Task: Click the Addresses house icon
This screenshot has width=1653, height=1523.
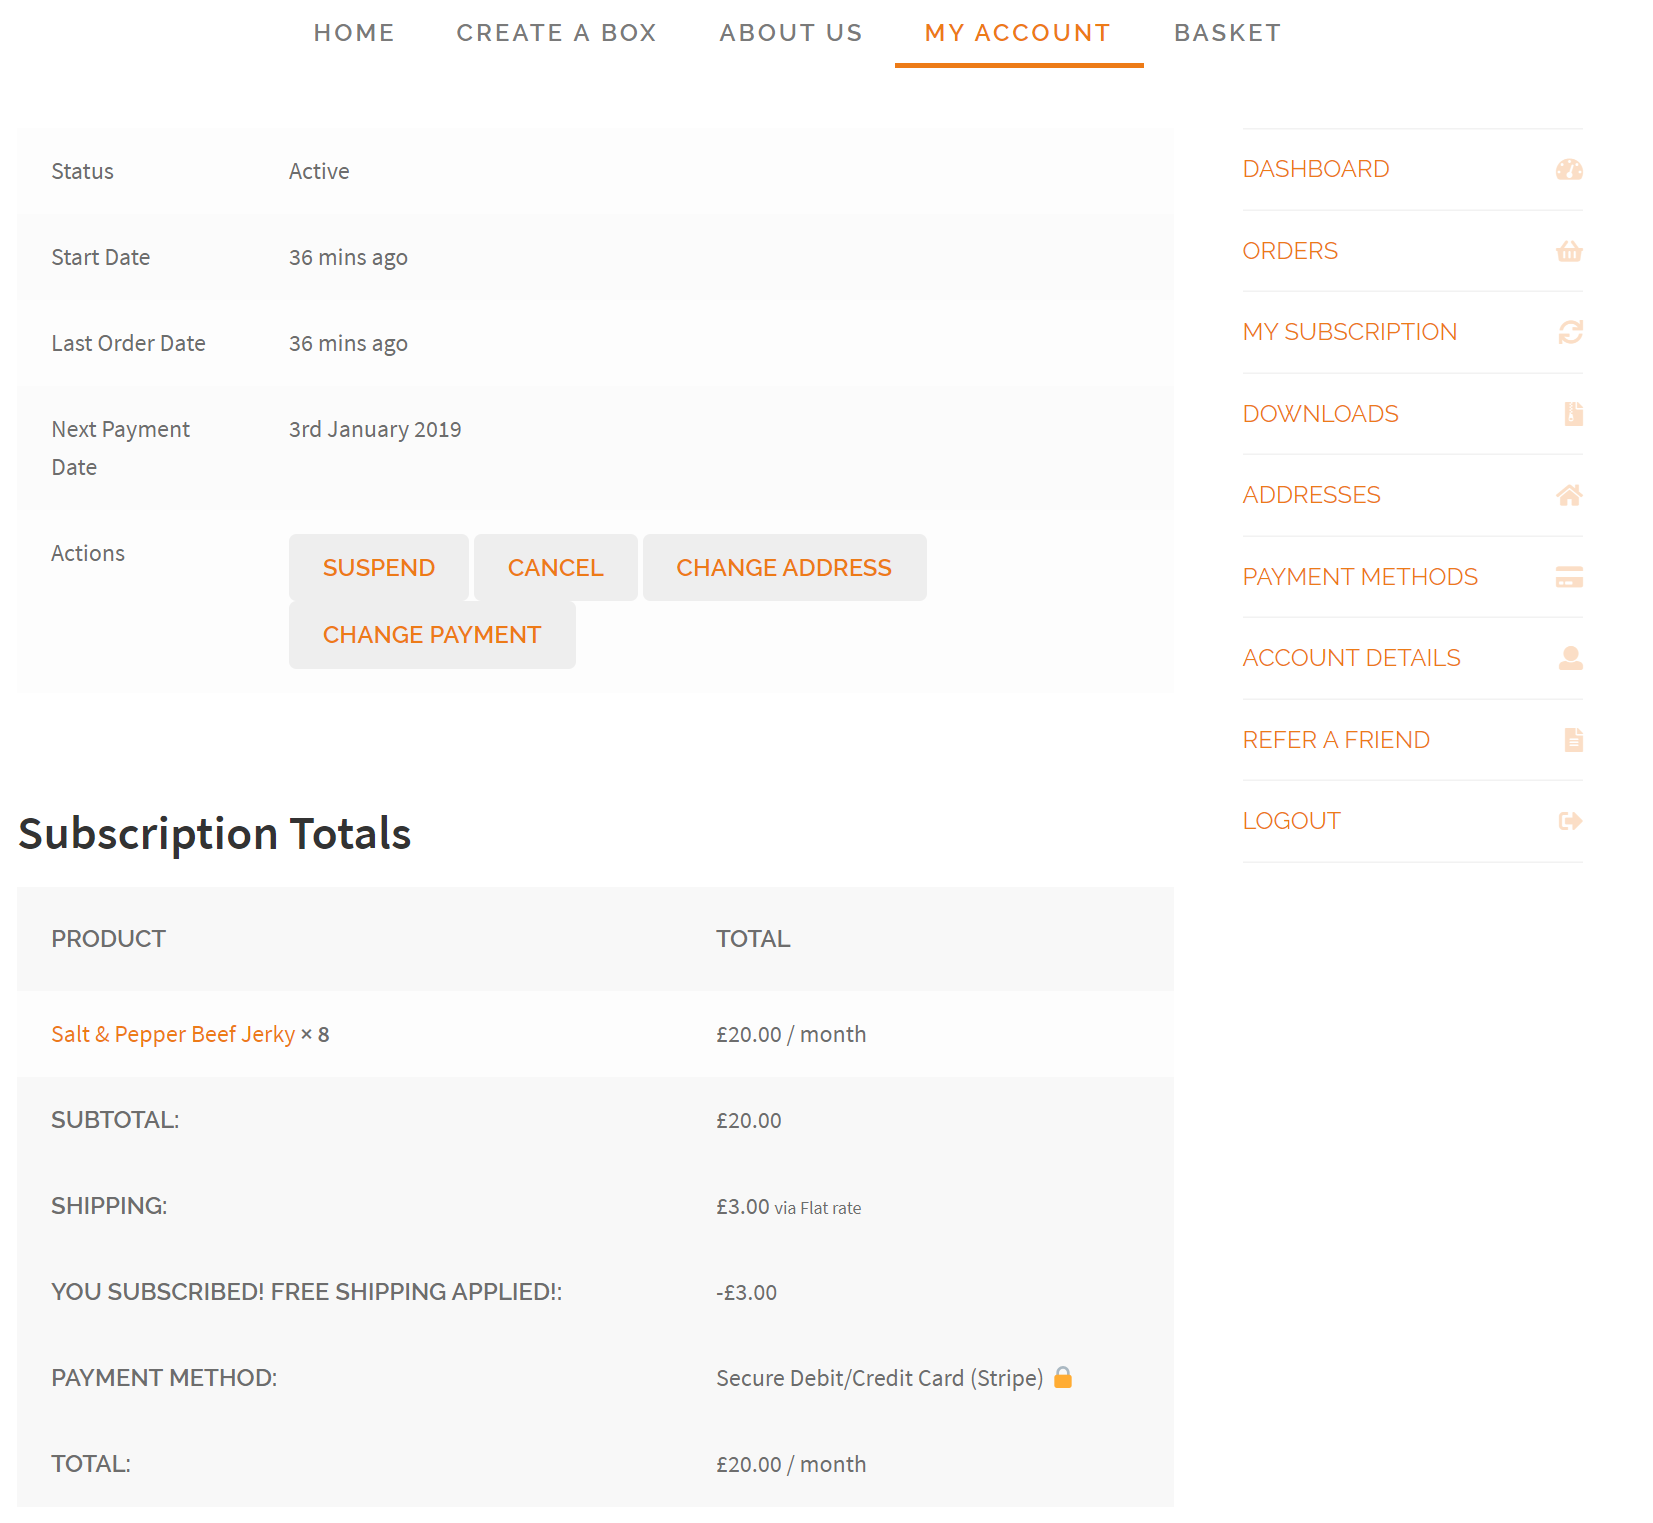Action: coord(1569,495)
